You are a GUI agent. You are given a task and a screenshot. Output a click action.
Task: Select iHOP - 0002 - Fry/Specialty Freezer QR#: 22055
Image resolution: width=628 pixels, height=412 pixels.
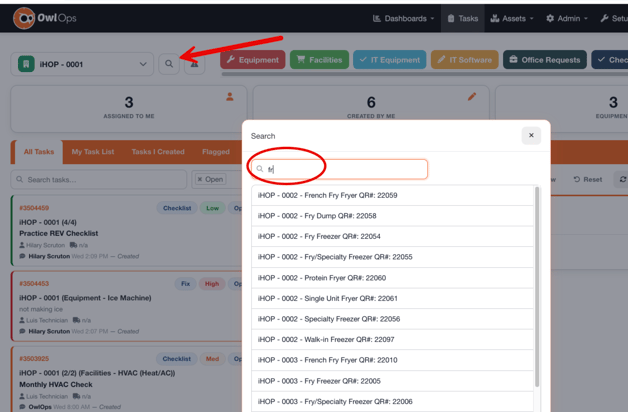click(392, 257)
